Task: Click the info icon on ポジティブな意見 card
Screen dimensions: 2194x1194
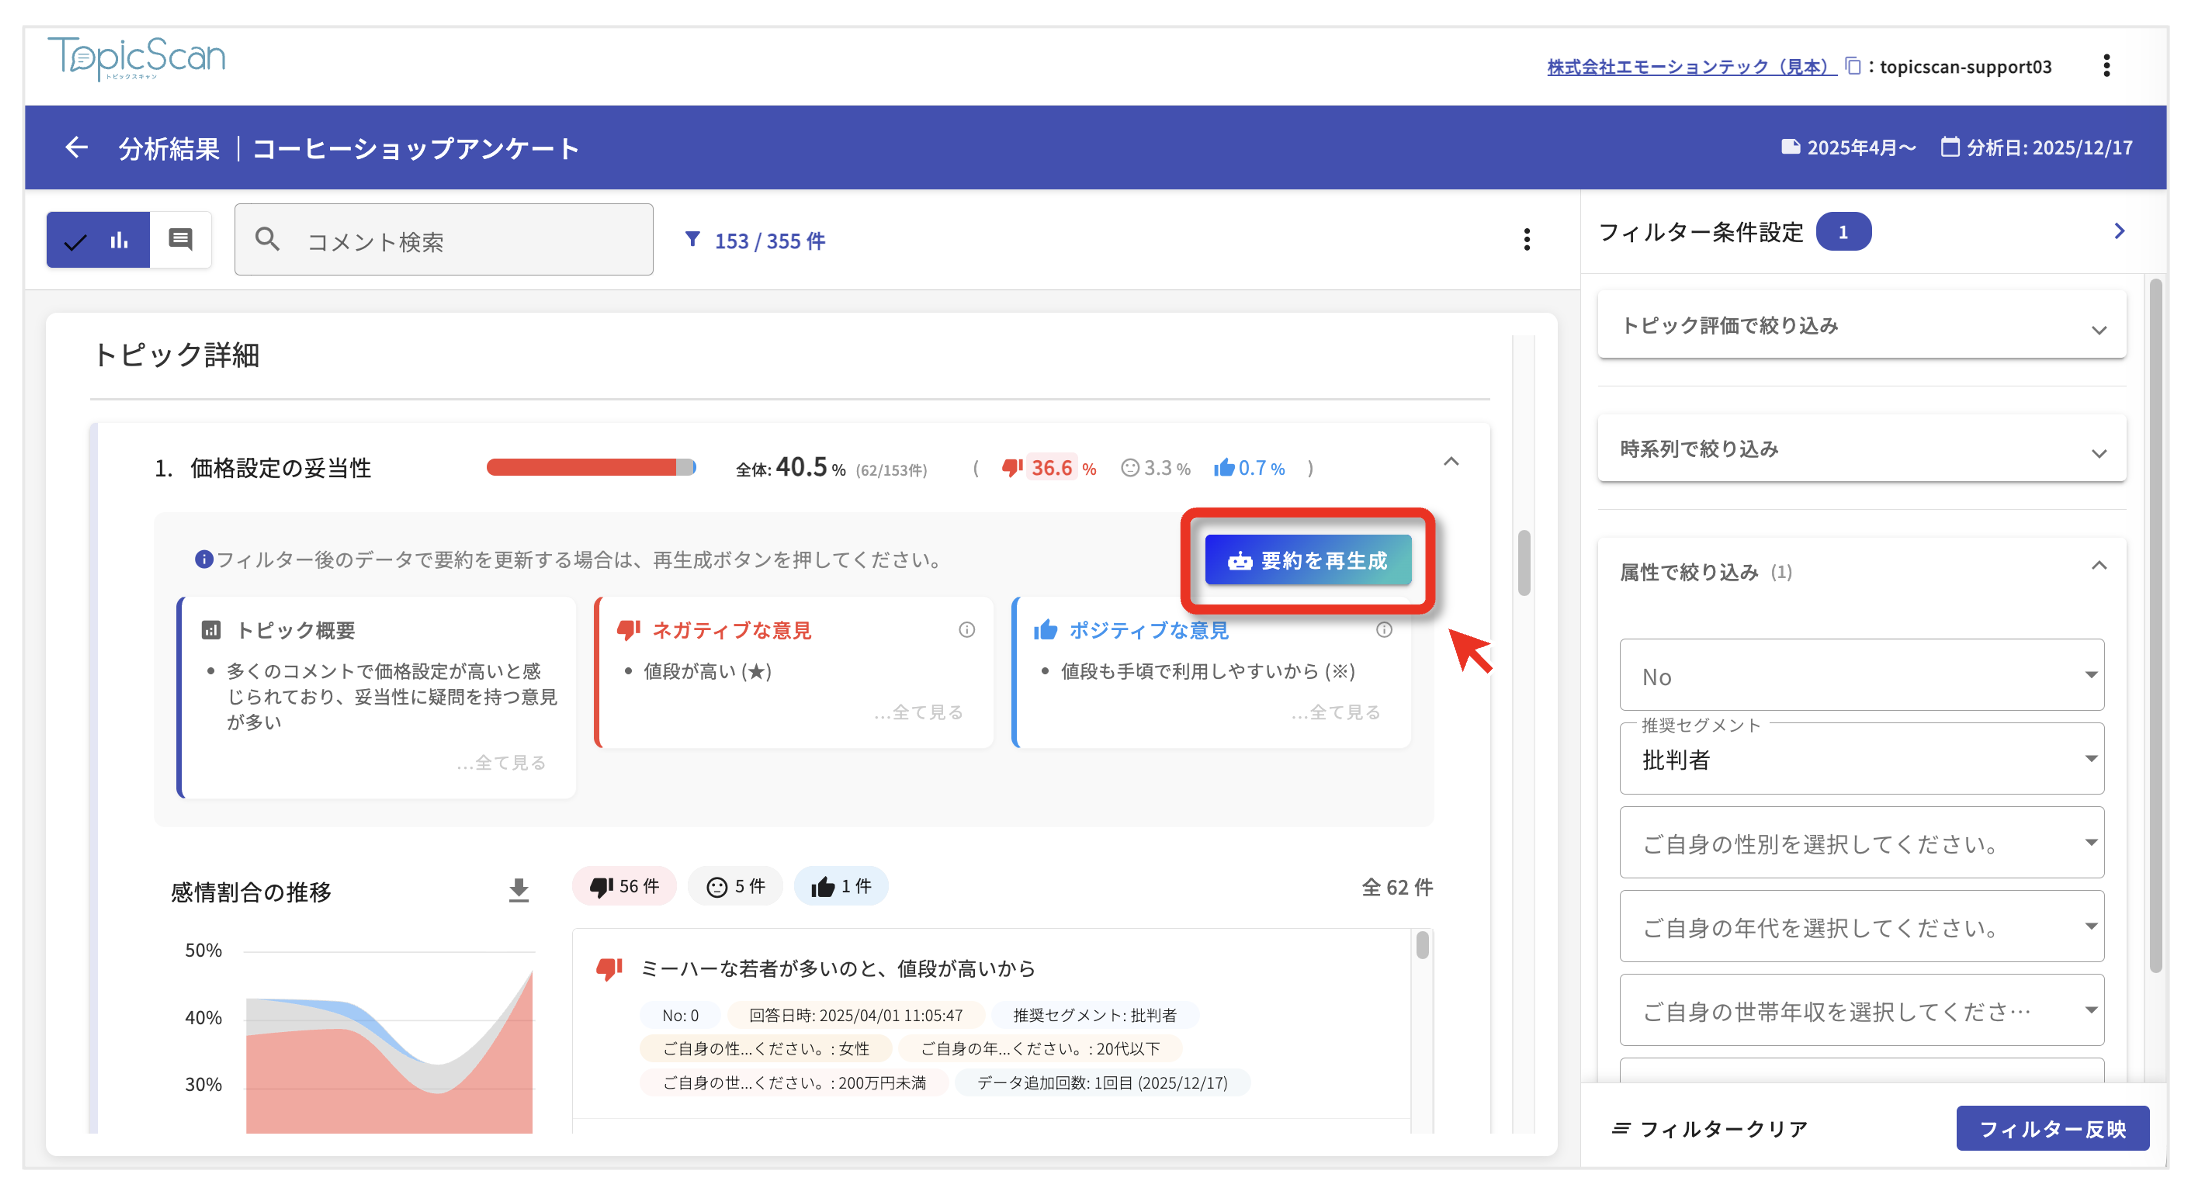Action: 1384,630
